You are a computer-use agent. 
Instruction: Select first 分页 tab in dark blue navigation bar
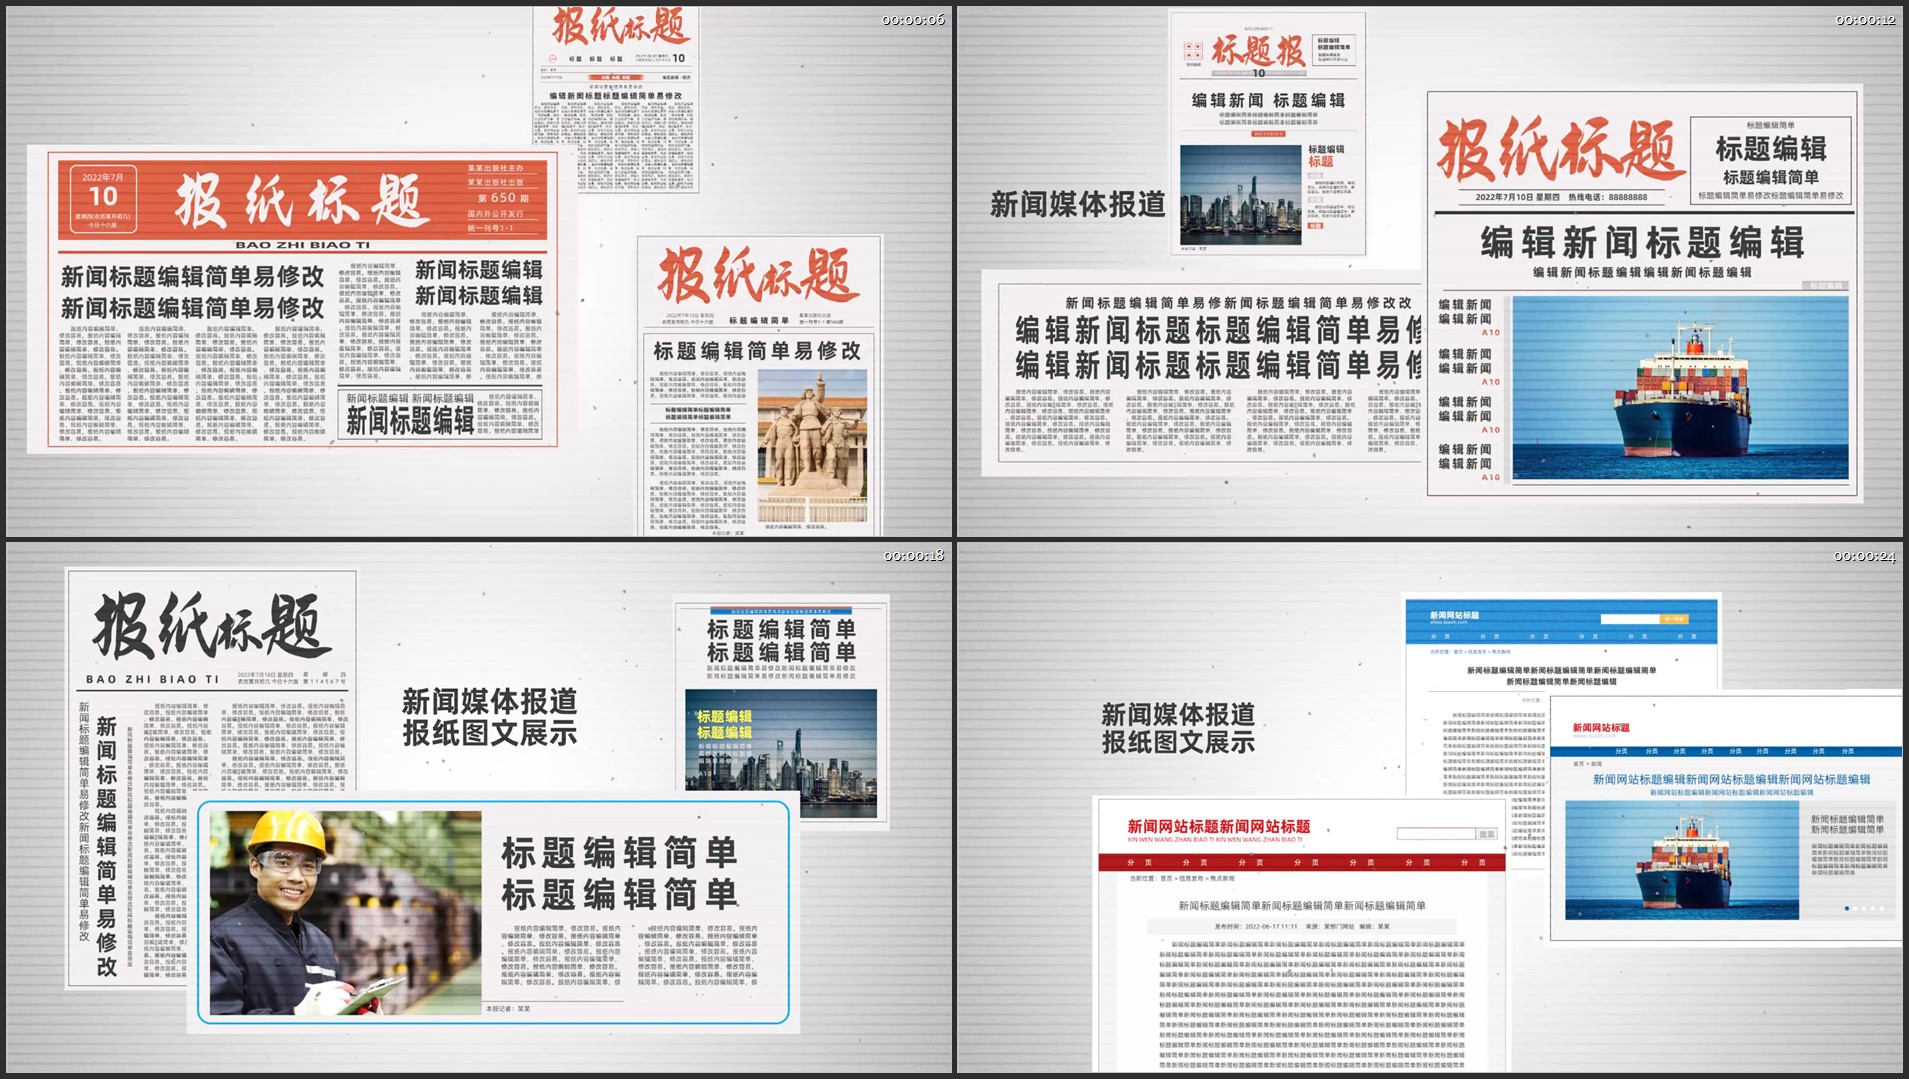click(1621, 751)
